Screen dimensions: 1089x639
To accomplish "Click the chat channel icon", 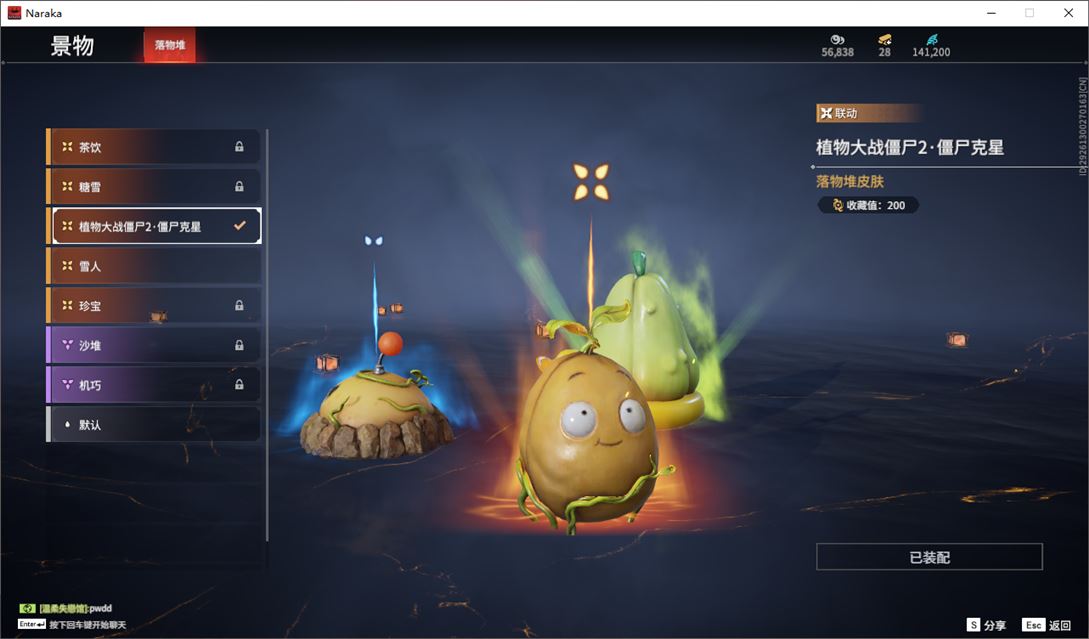I will point(27,608).
